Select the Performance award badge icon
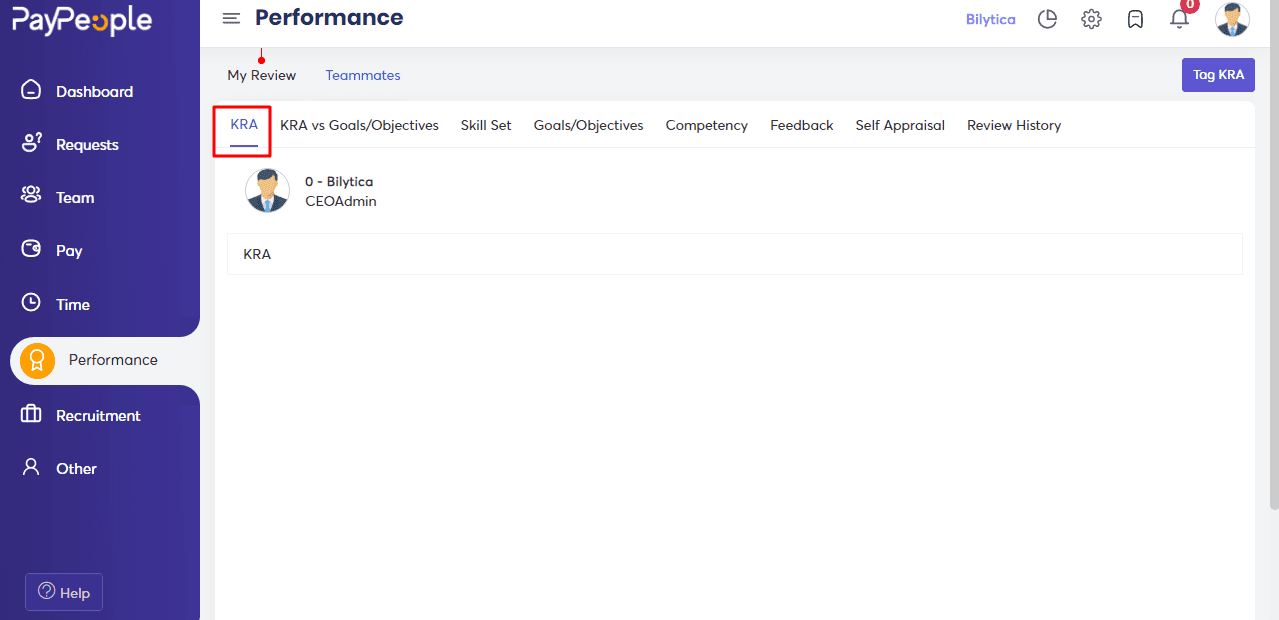Viewport: 1279px width, 620px height. coord(38,360)
